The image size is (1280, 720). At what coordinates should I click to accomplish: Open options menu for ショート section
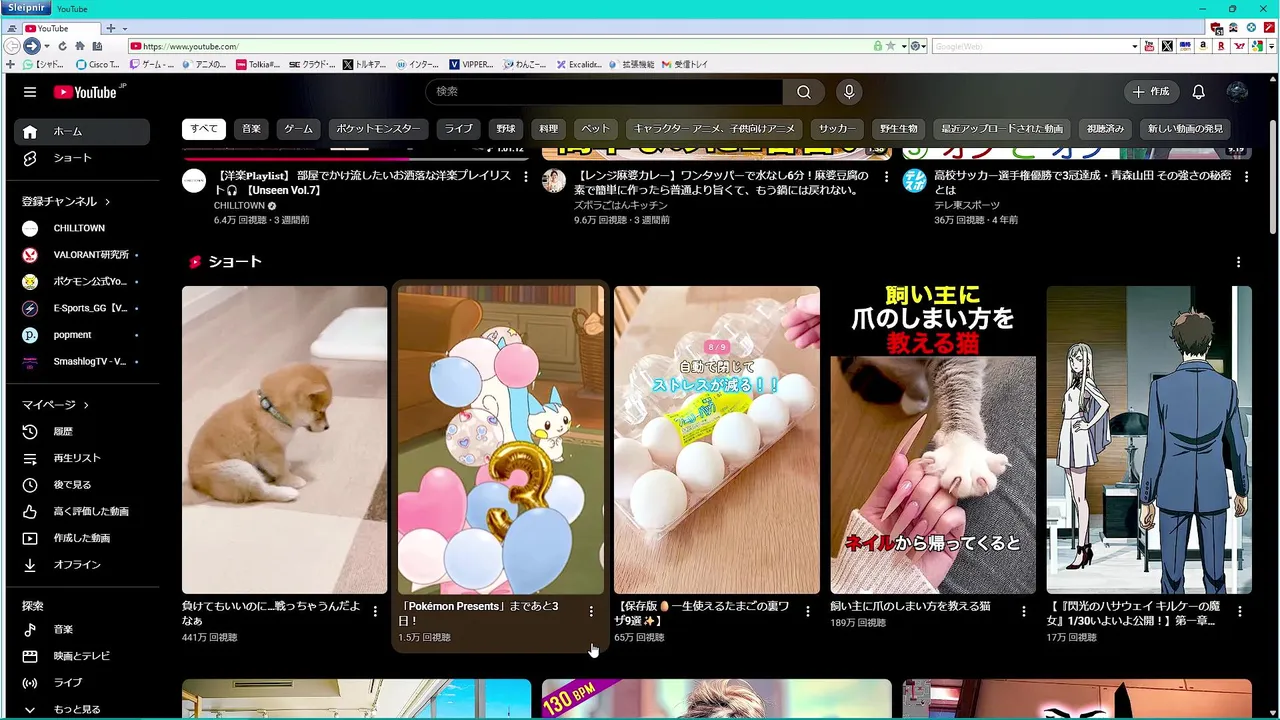point(1238,262)
